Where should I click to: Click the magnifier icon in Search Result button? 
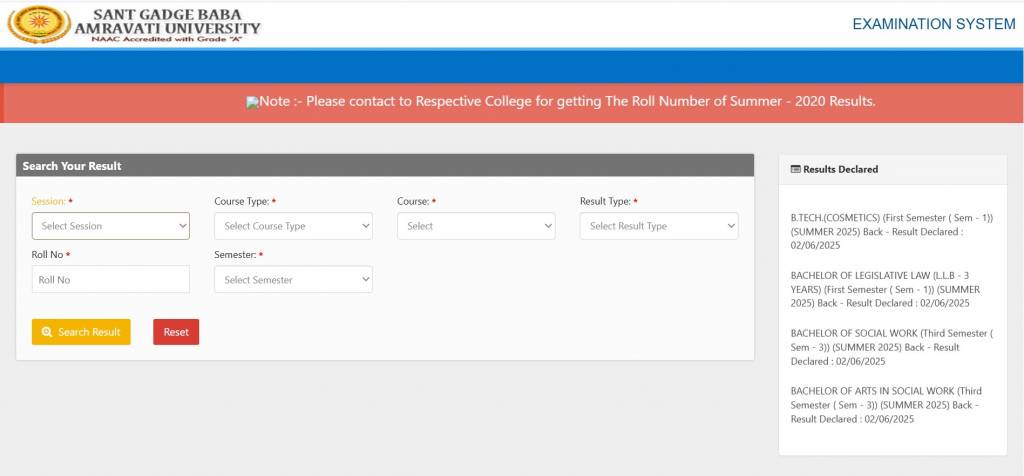coord(47,332)
